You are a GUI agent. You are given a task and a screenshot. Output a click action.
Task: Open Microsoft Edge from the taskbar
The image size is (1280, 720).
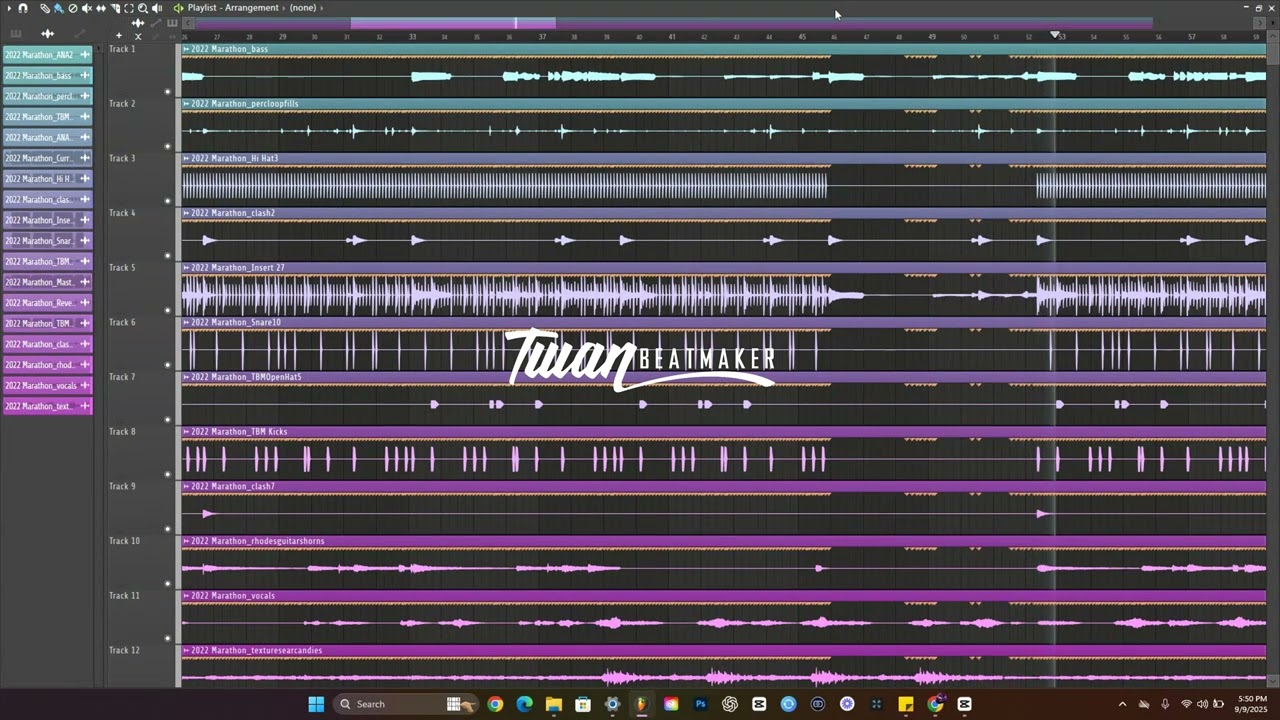(524, 704)
